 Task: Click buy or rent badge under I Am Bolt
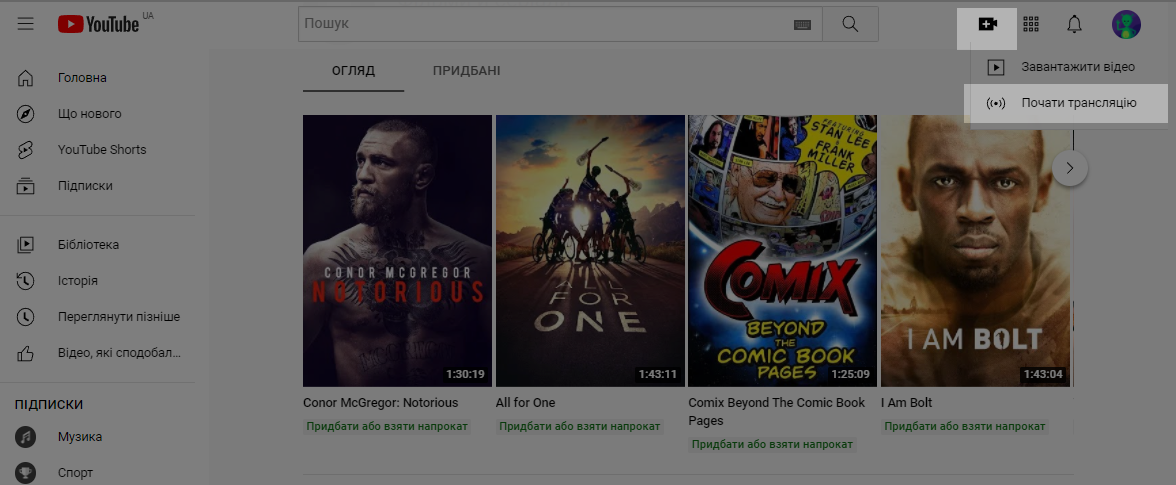[964, 427]
